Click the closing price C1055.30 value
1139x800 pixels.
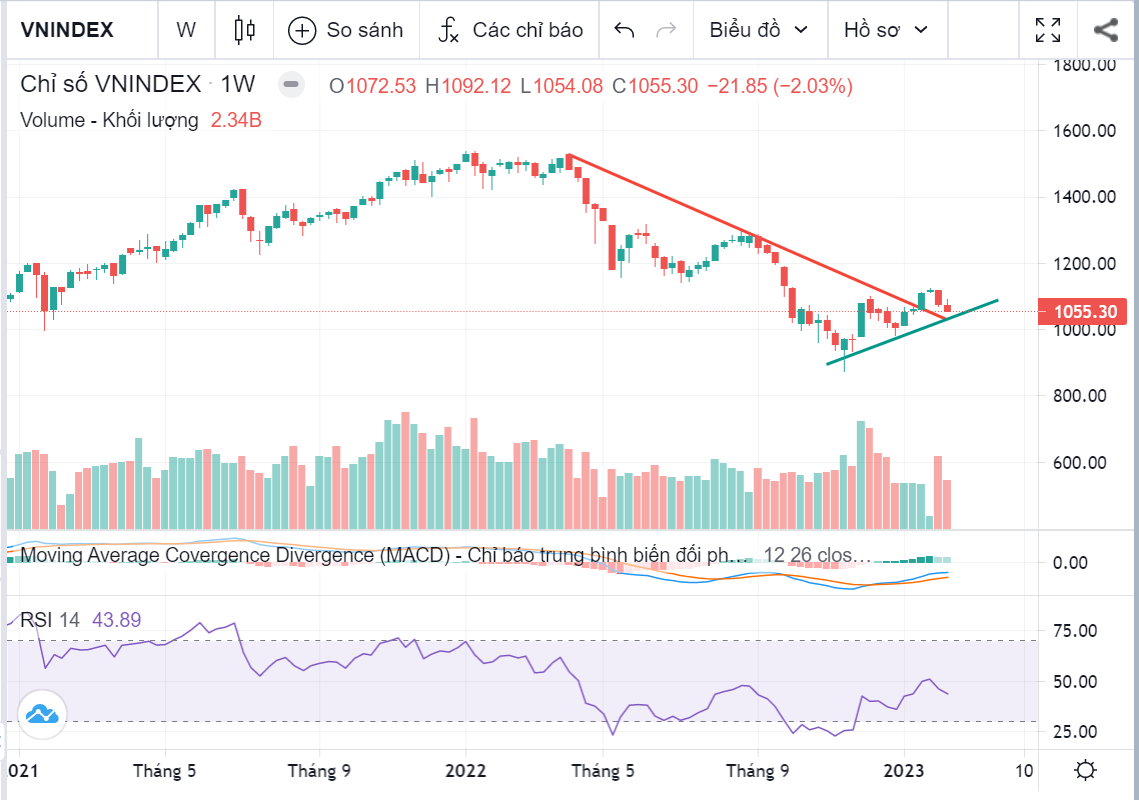(654, 86)
